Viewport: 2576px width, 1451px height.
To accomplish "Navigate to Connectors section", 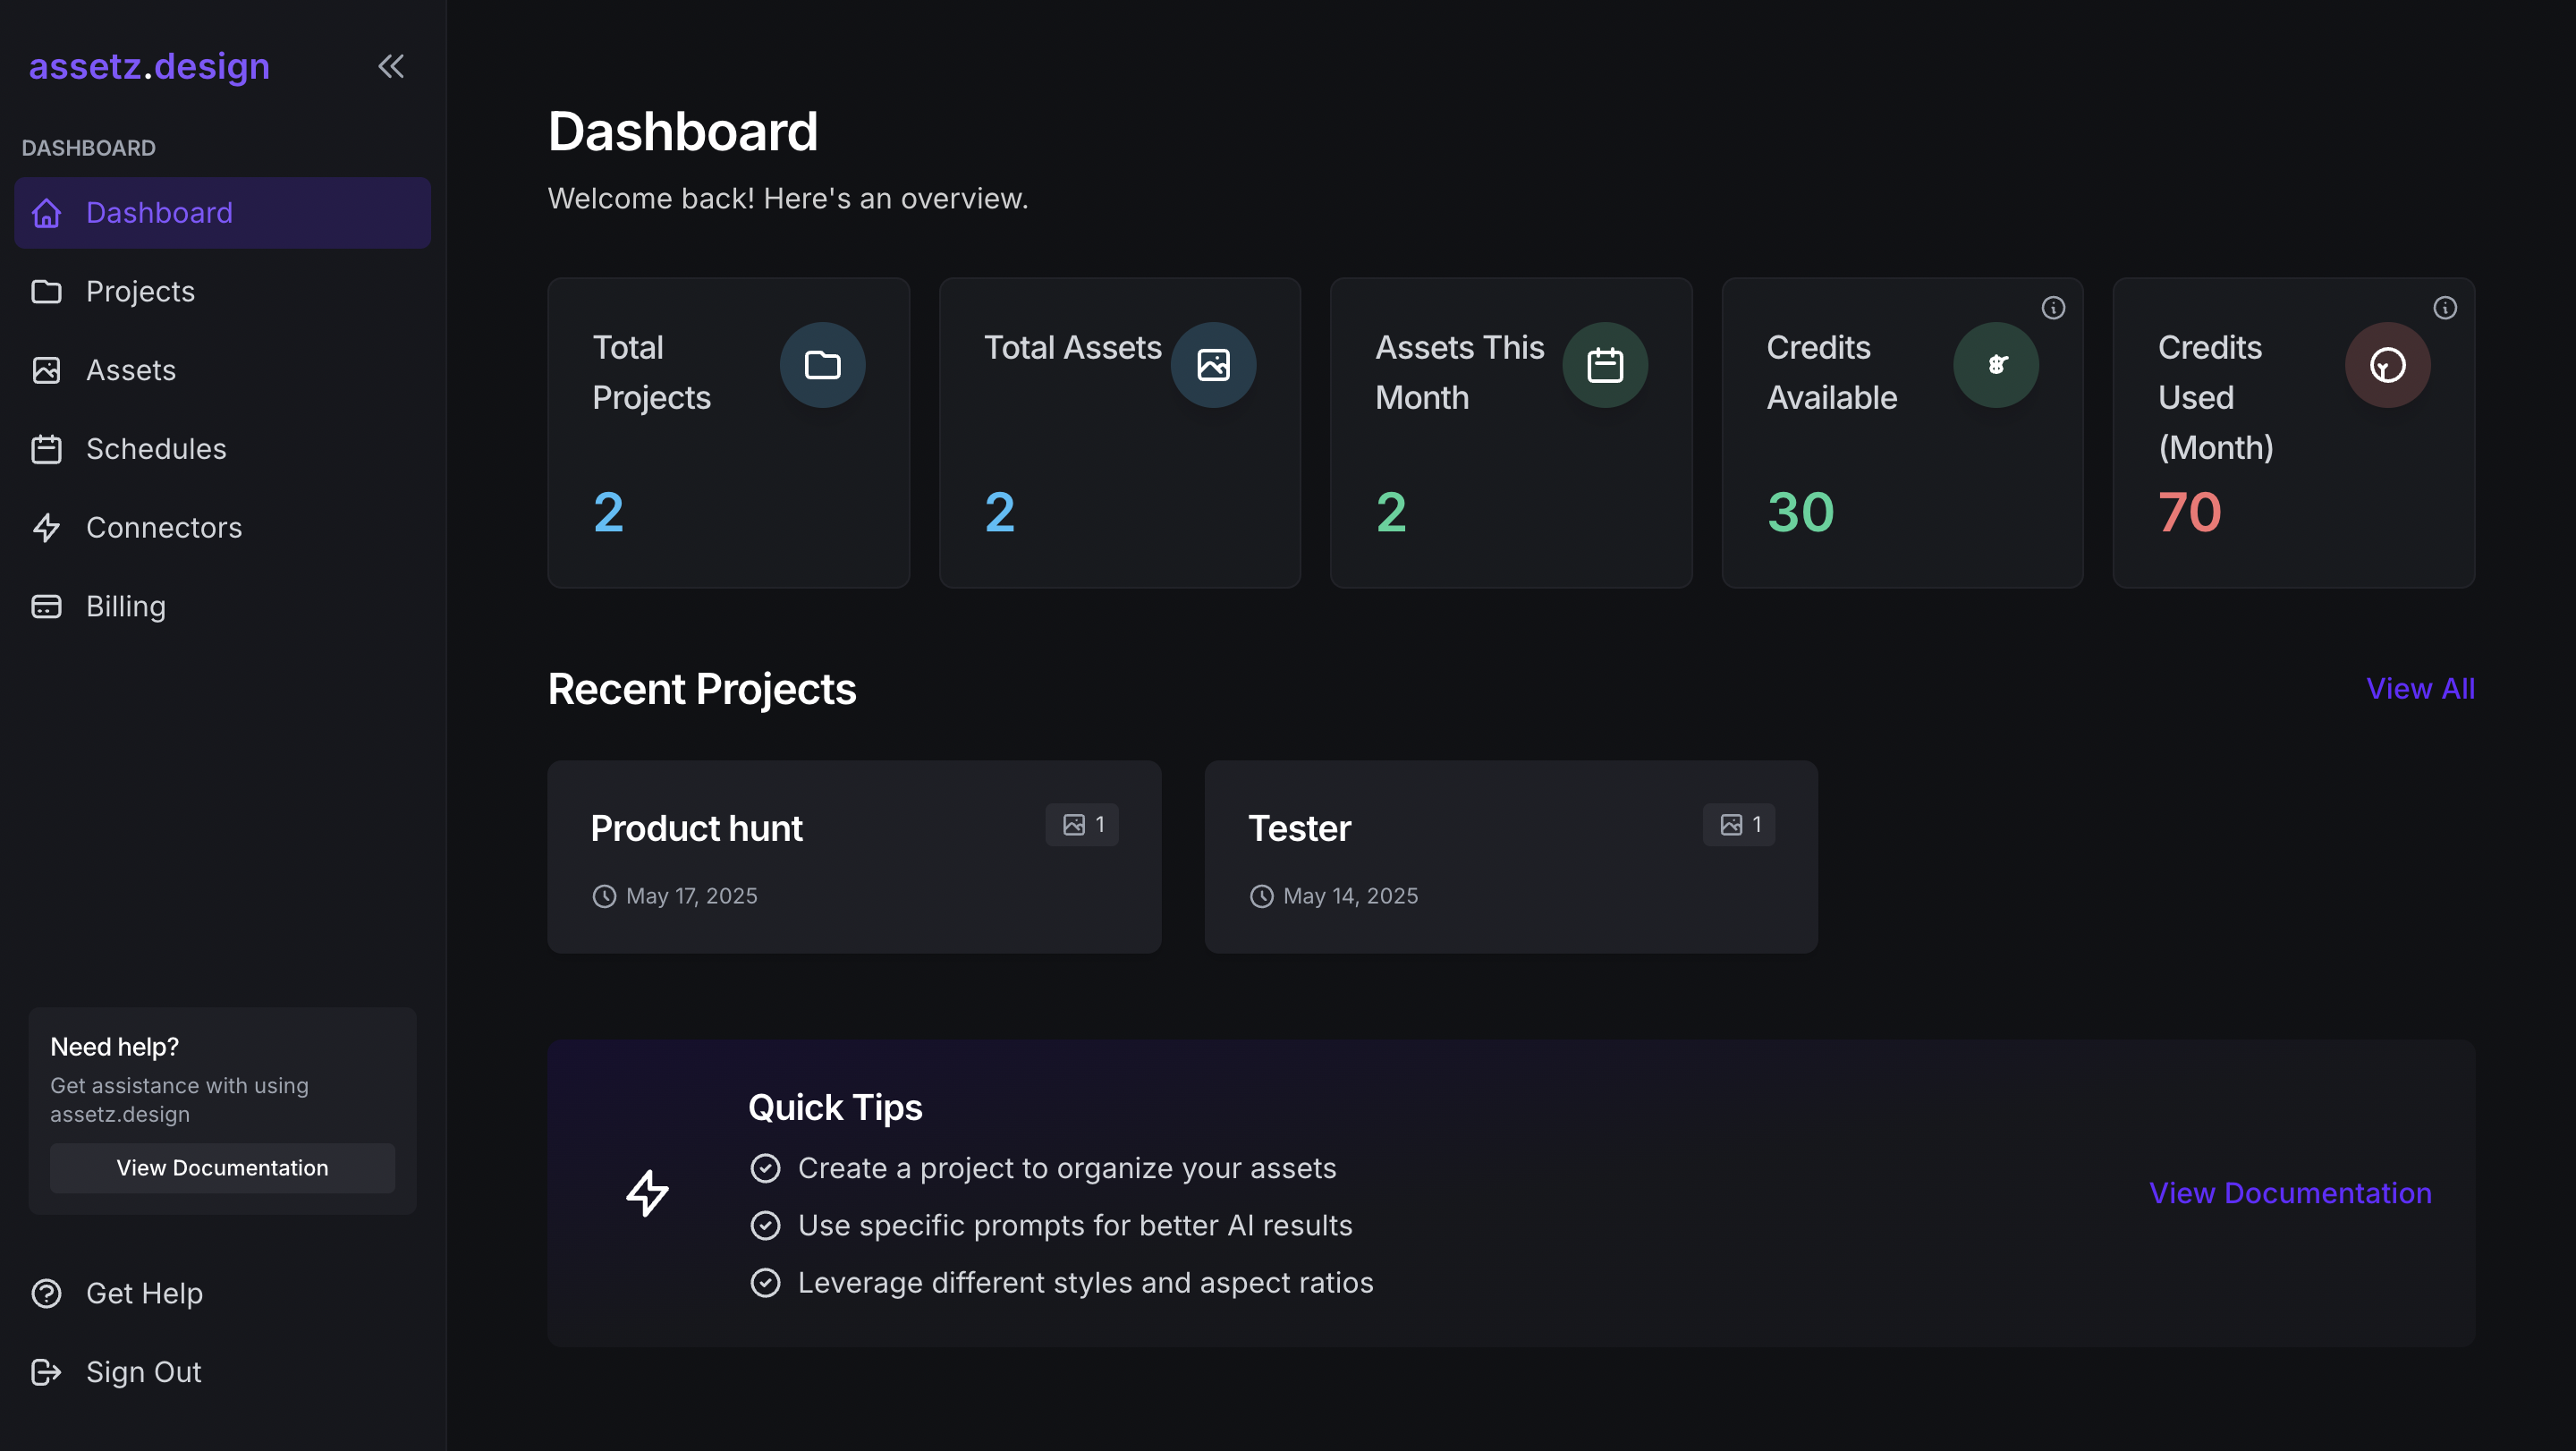I will coord(163,527).
